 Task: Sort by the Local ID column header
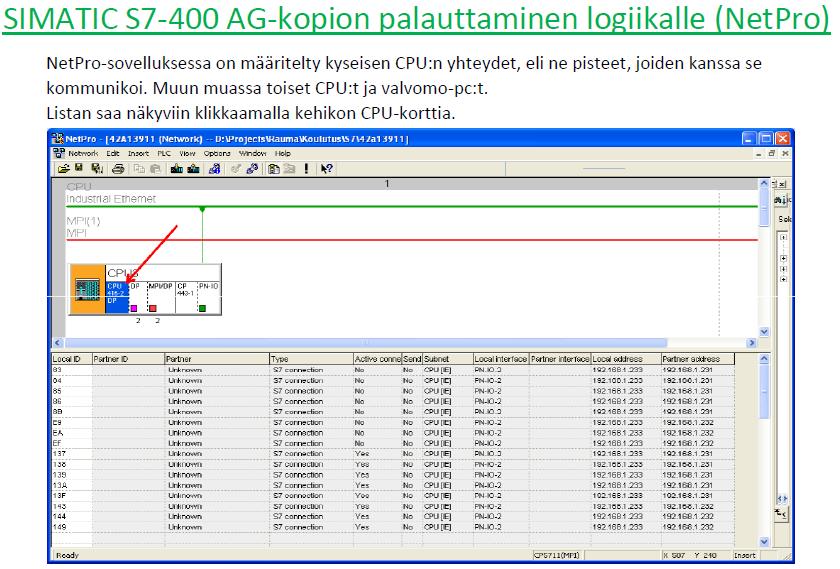(x=72, y=359)
